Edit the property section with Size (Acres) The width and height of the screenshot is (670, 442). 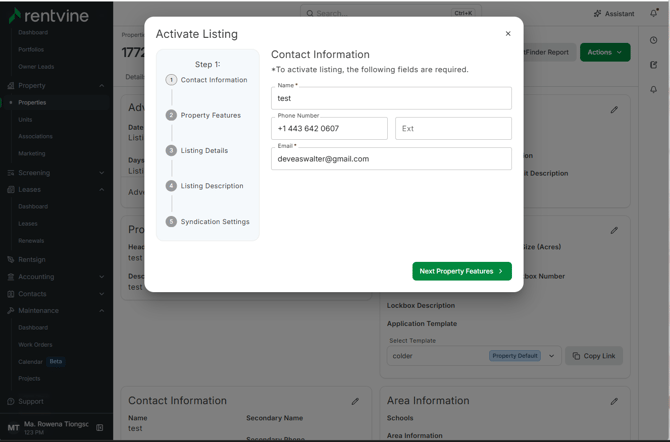(x=614, y=230)
